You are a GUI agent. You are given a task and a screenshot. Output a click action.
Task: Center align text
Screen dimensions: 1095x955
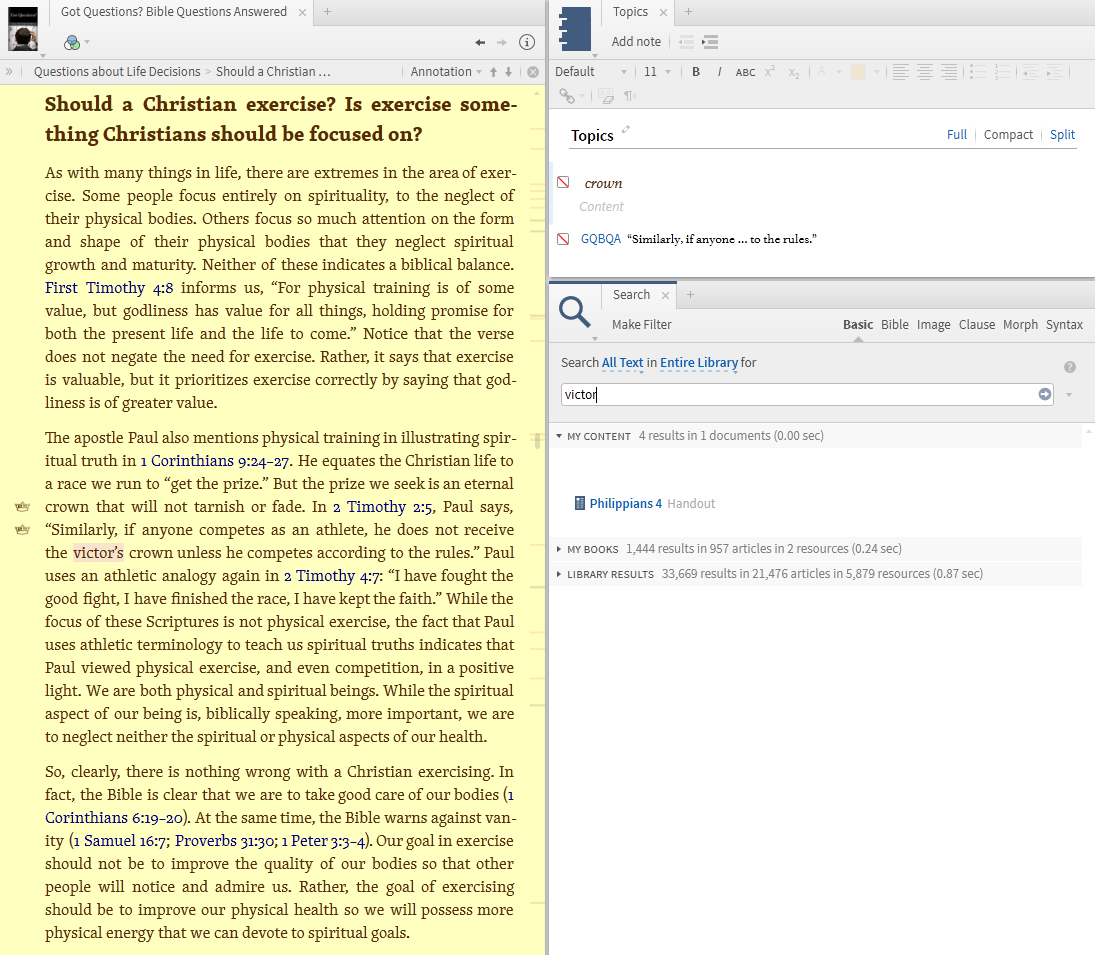point(925,72)
